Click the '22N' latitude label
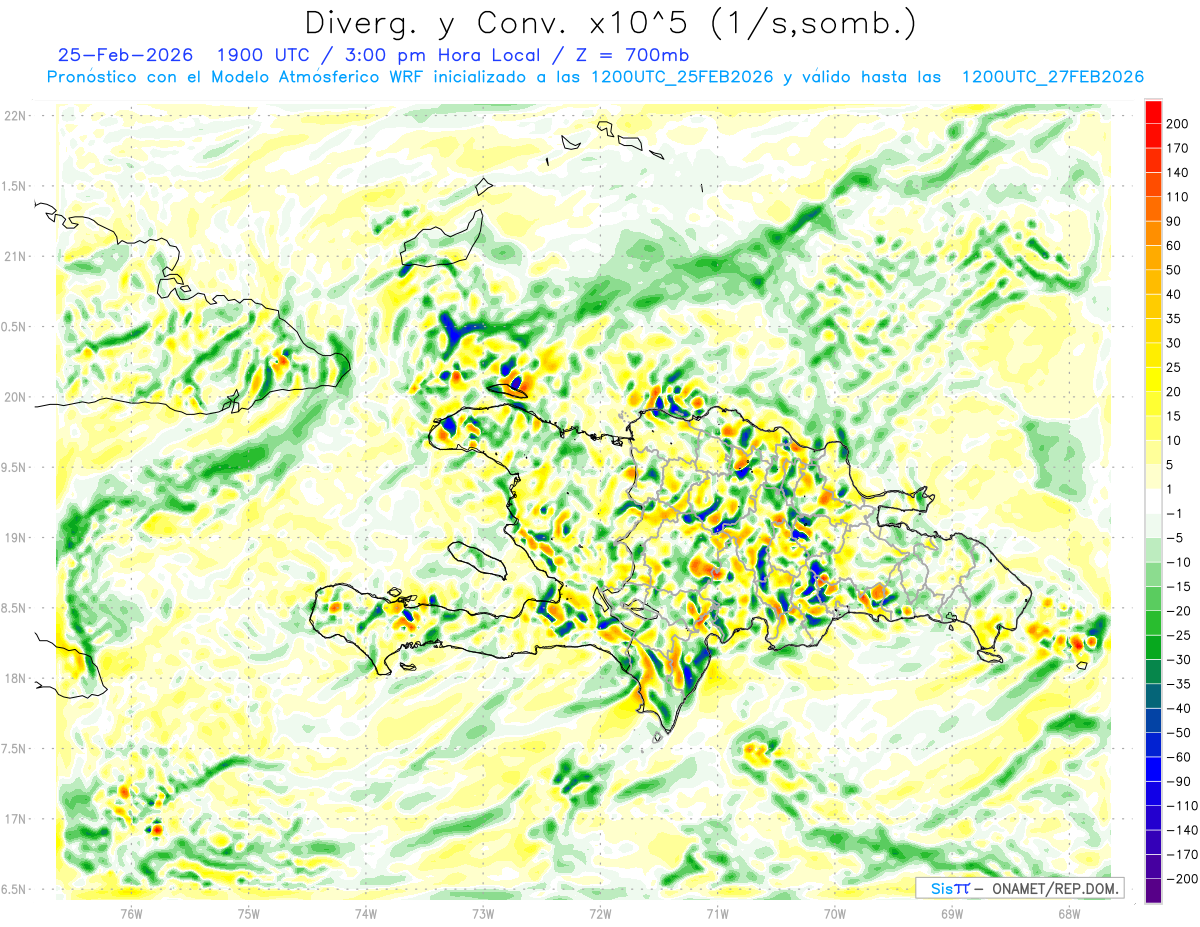Viewport: 1200px width, 927px height. tap(14, 116)
